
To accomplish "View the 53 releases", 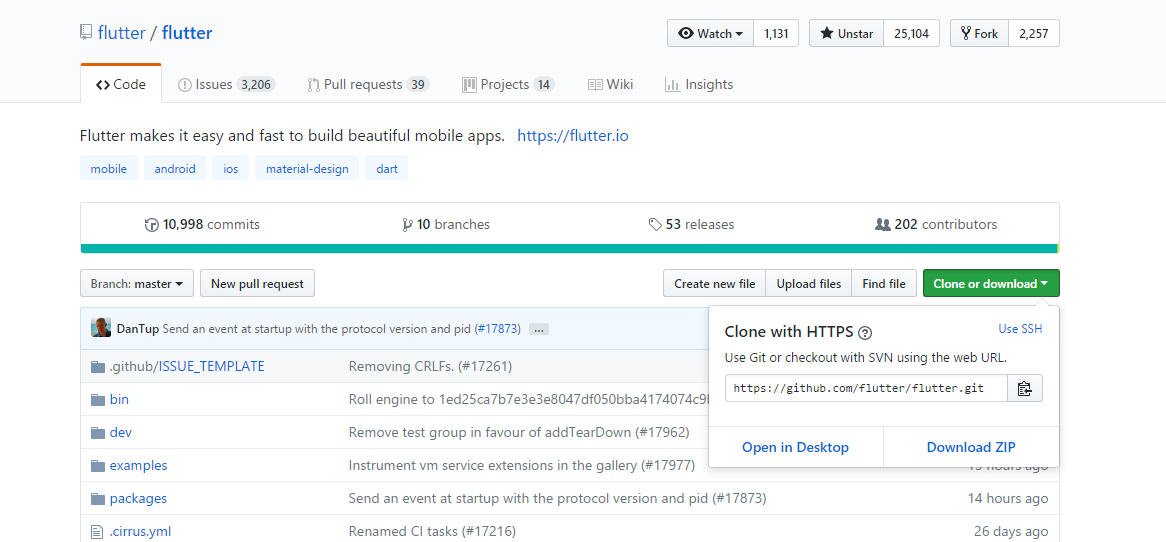I will point(691,224).
